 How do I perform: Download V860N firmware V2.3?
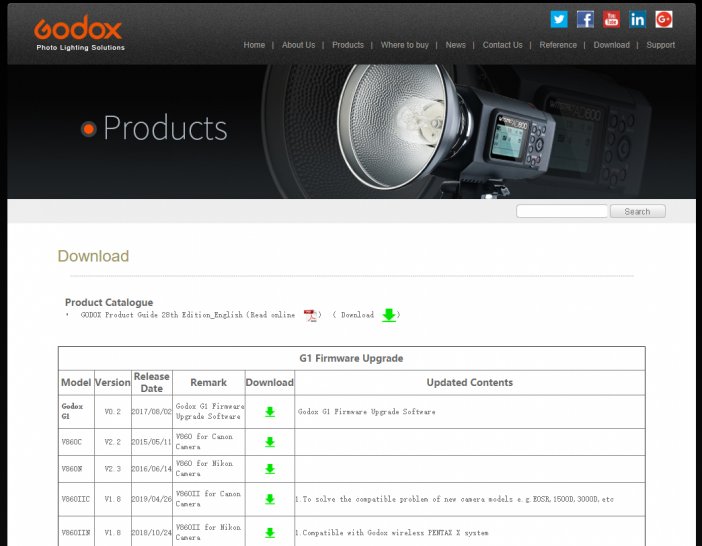click(x=270, y=469)
